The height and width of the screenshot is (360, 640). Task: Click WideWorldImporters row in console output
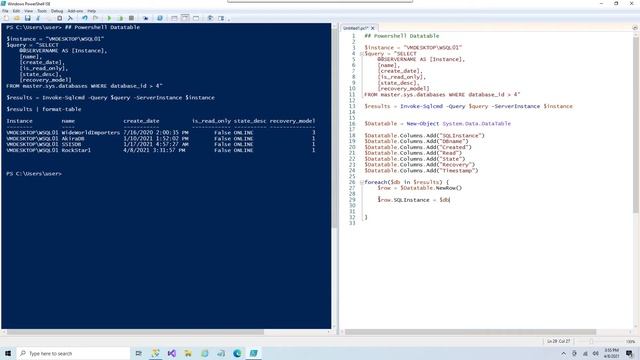coord(161,133)
